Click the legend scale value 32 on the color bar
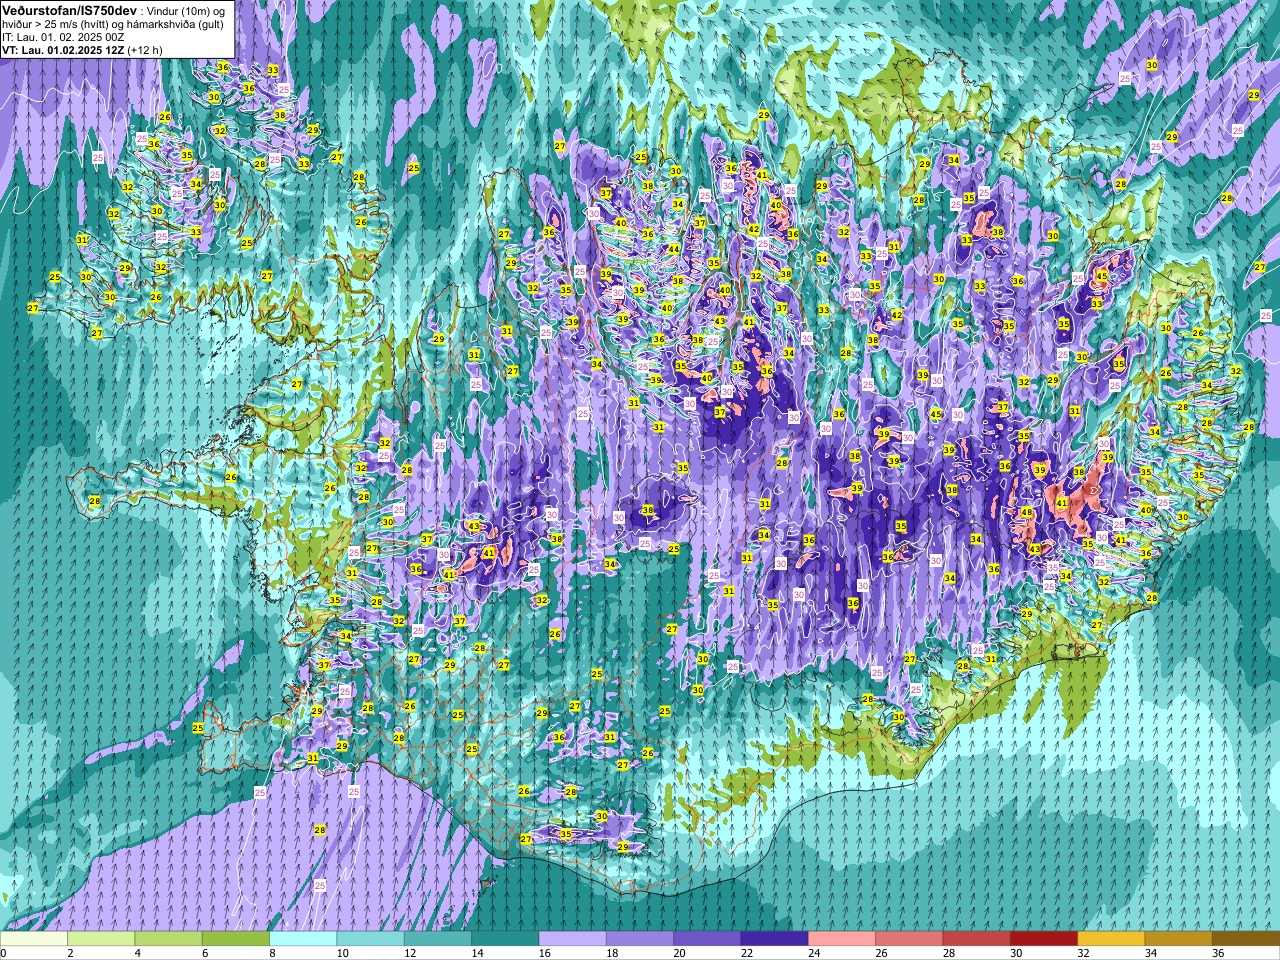This screenshot has height=960, width=1280. point(1083,953)
